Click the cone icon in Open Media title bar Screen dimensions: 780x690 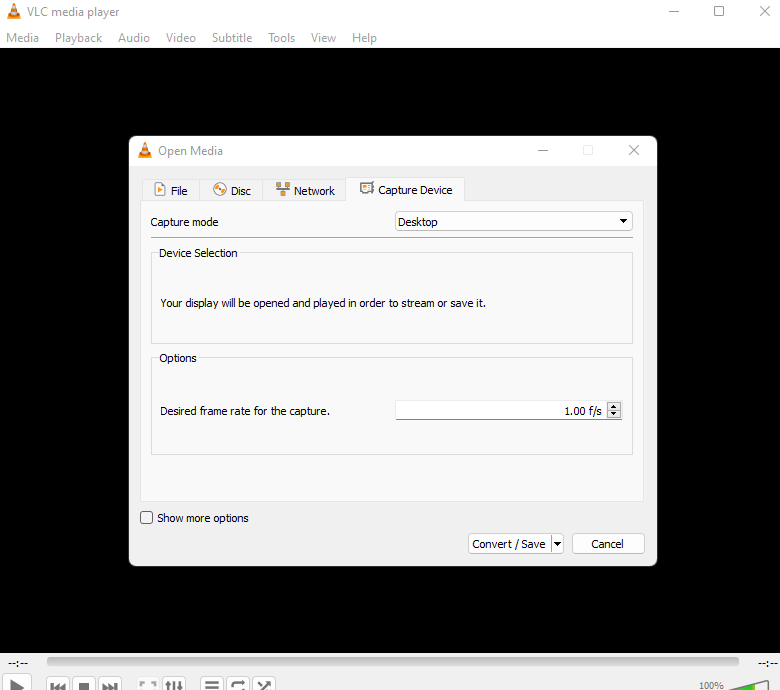click(x=145, y=150)
